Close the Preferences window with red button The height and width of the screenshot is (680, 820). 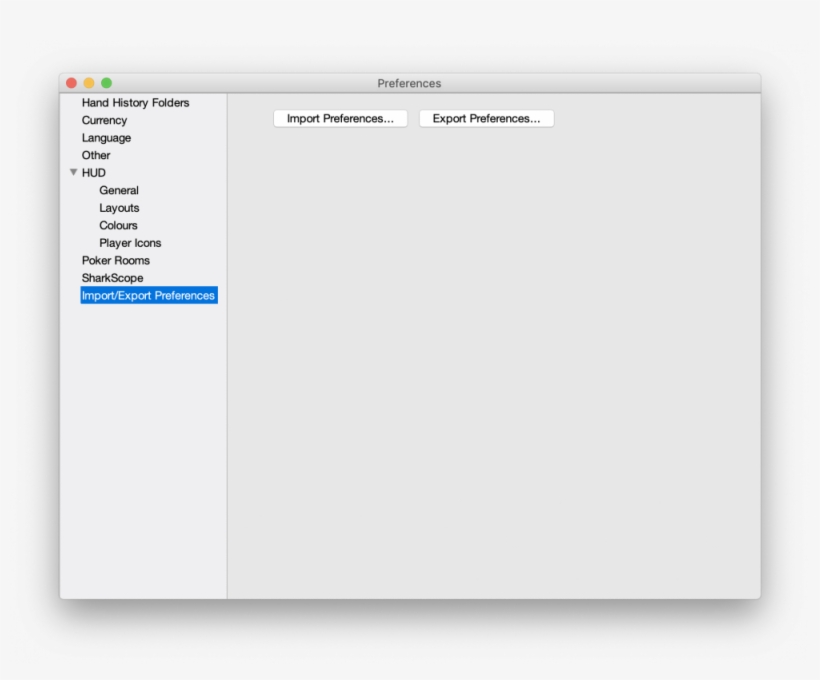point(71,83)
